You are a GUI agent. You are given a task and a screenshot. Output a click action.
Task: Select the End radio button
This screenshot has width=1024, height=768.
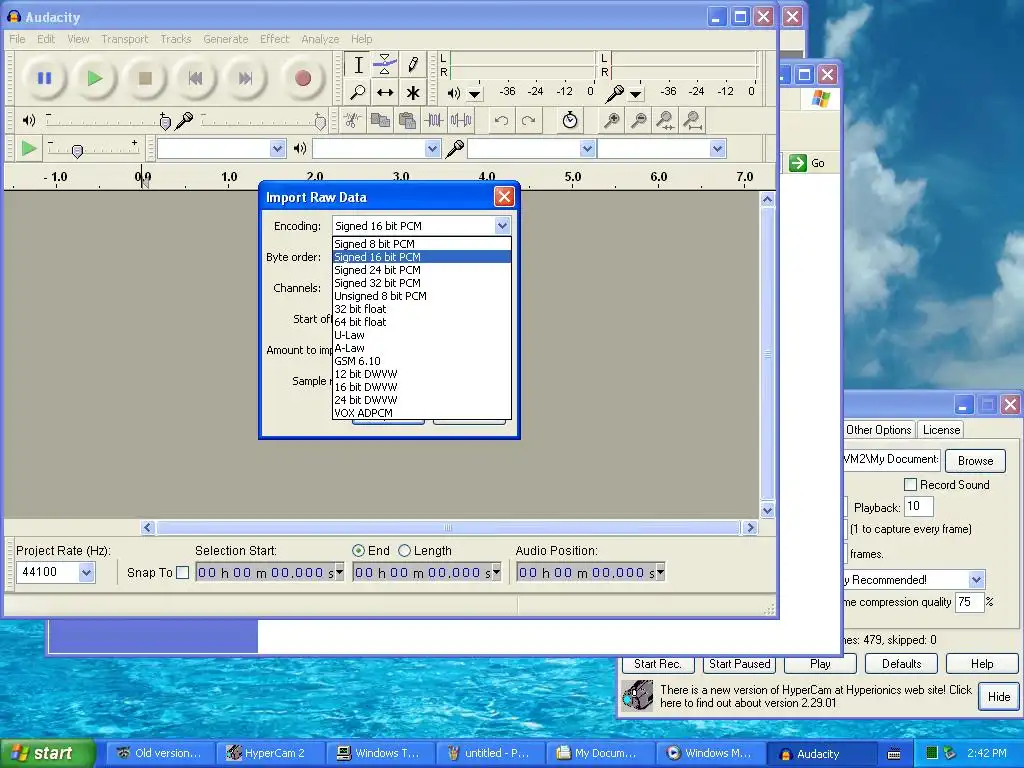359,551
